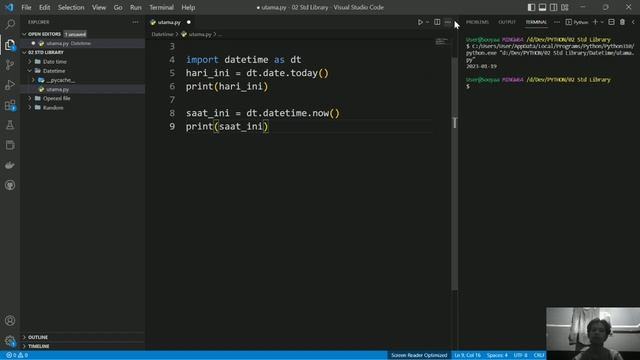The height and width of the screenshot is (360, 640).
Task: Toggle primary side bar visibility
Action: pyautogui.click(x=531, y=7)
